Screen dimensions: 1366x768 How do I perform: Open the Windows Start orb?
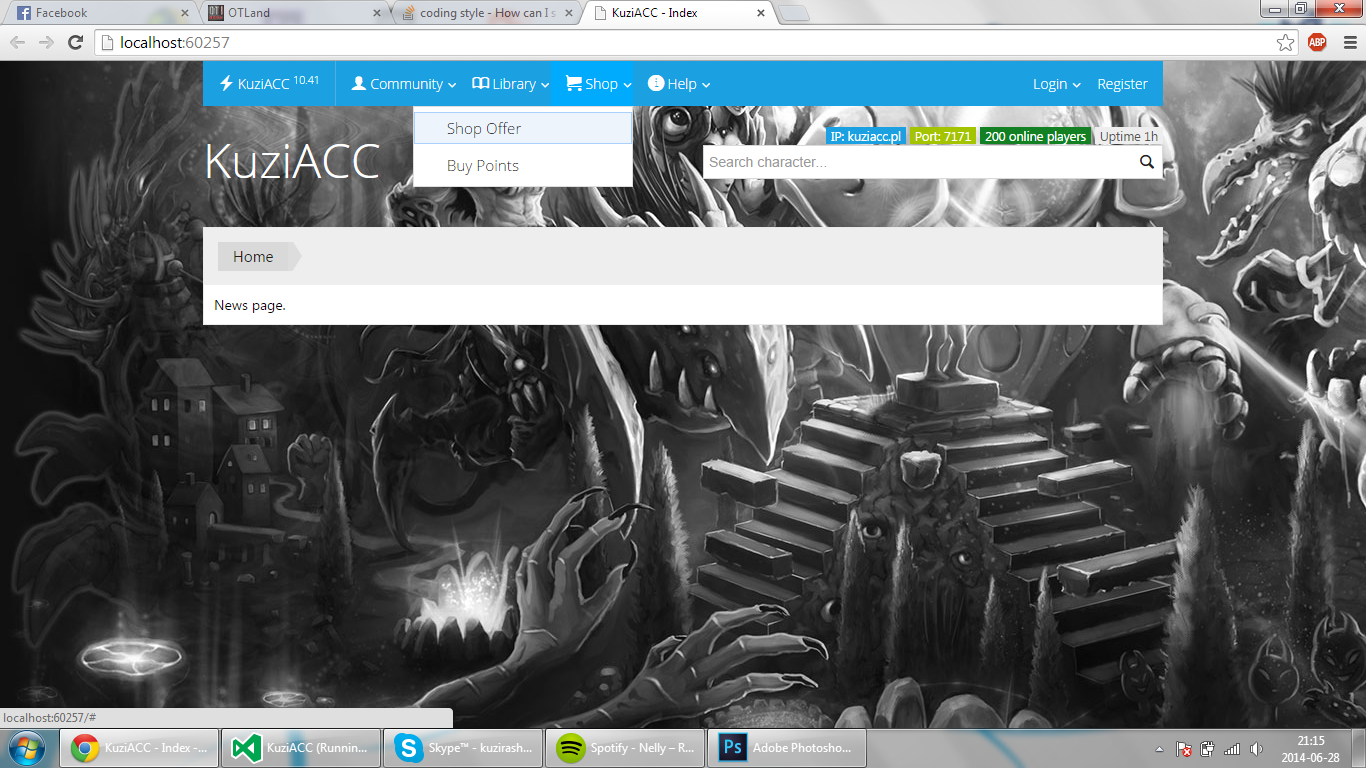point(27,747)
